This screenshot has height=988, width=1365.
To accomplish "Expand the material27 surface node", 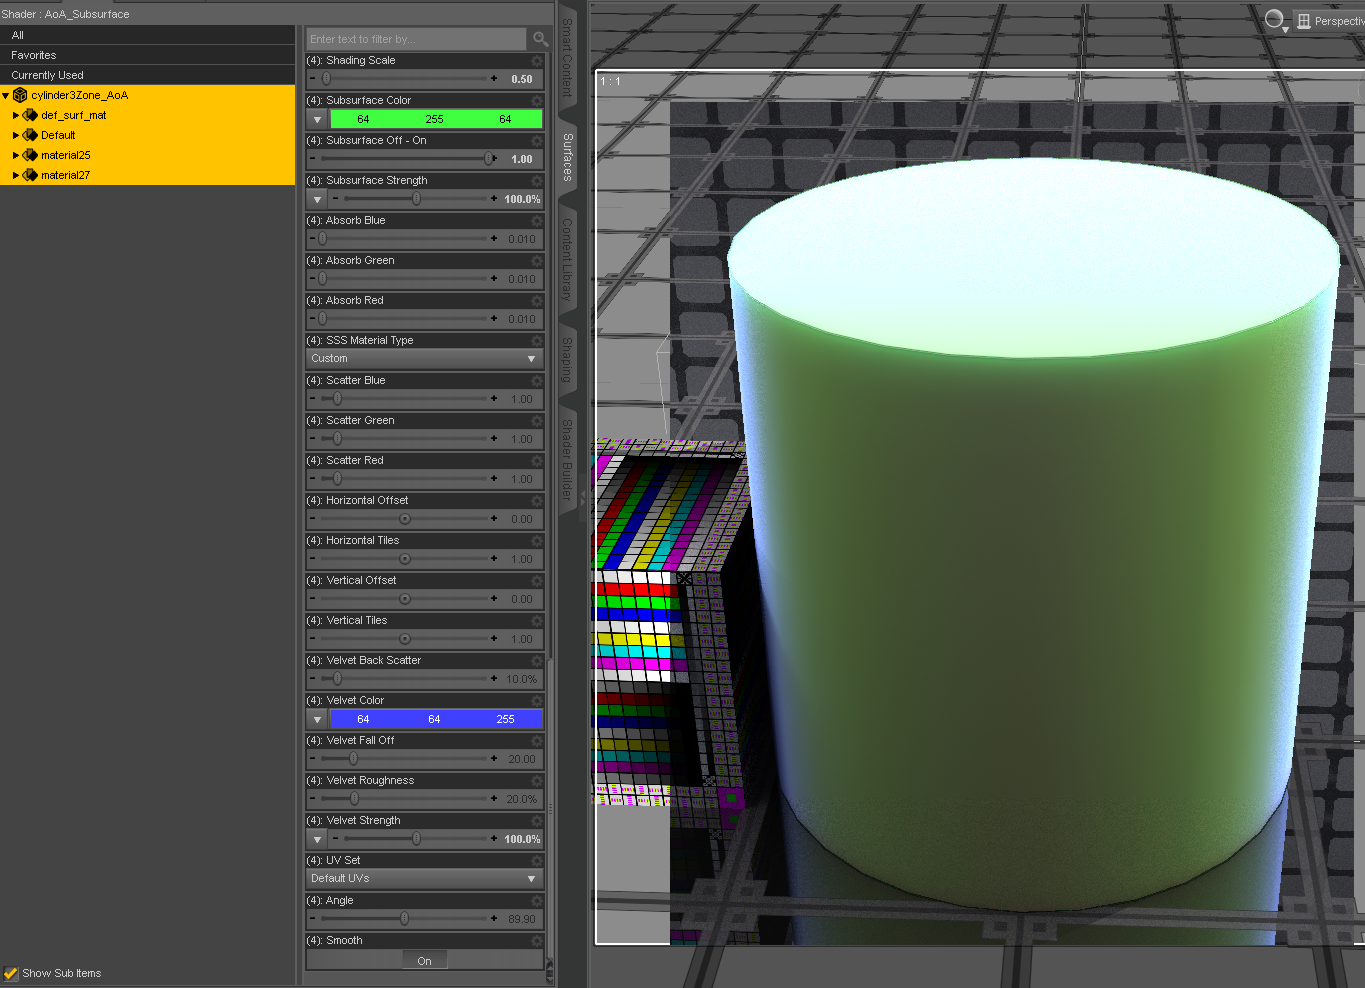I will click(16, 176).
